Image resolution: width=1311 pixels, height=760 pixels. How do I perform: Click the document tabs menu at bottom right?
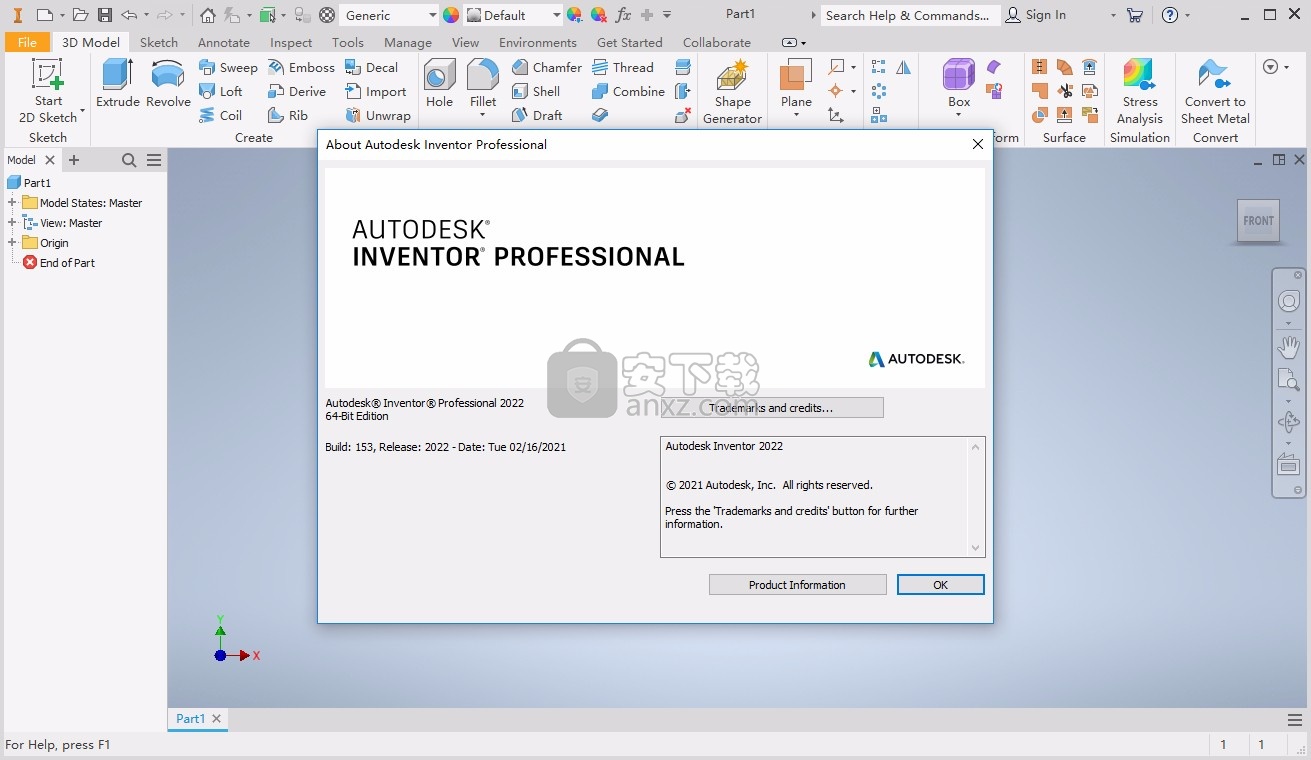[1296, 720]
